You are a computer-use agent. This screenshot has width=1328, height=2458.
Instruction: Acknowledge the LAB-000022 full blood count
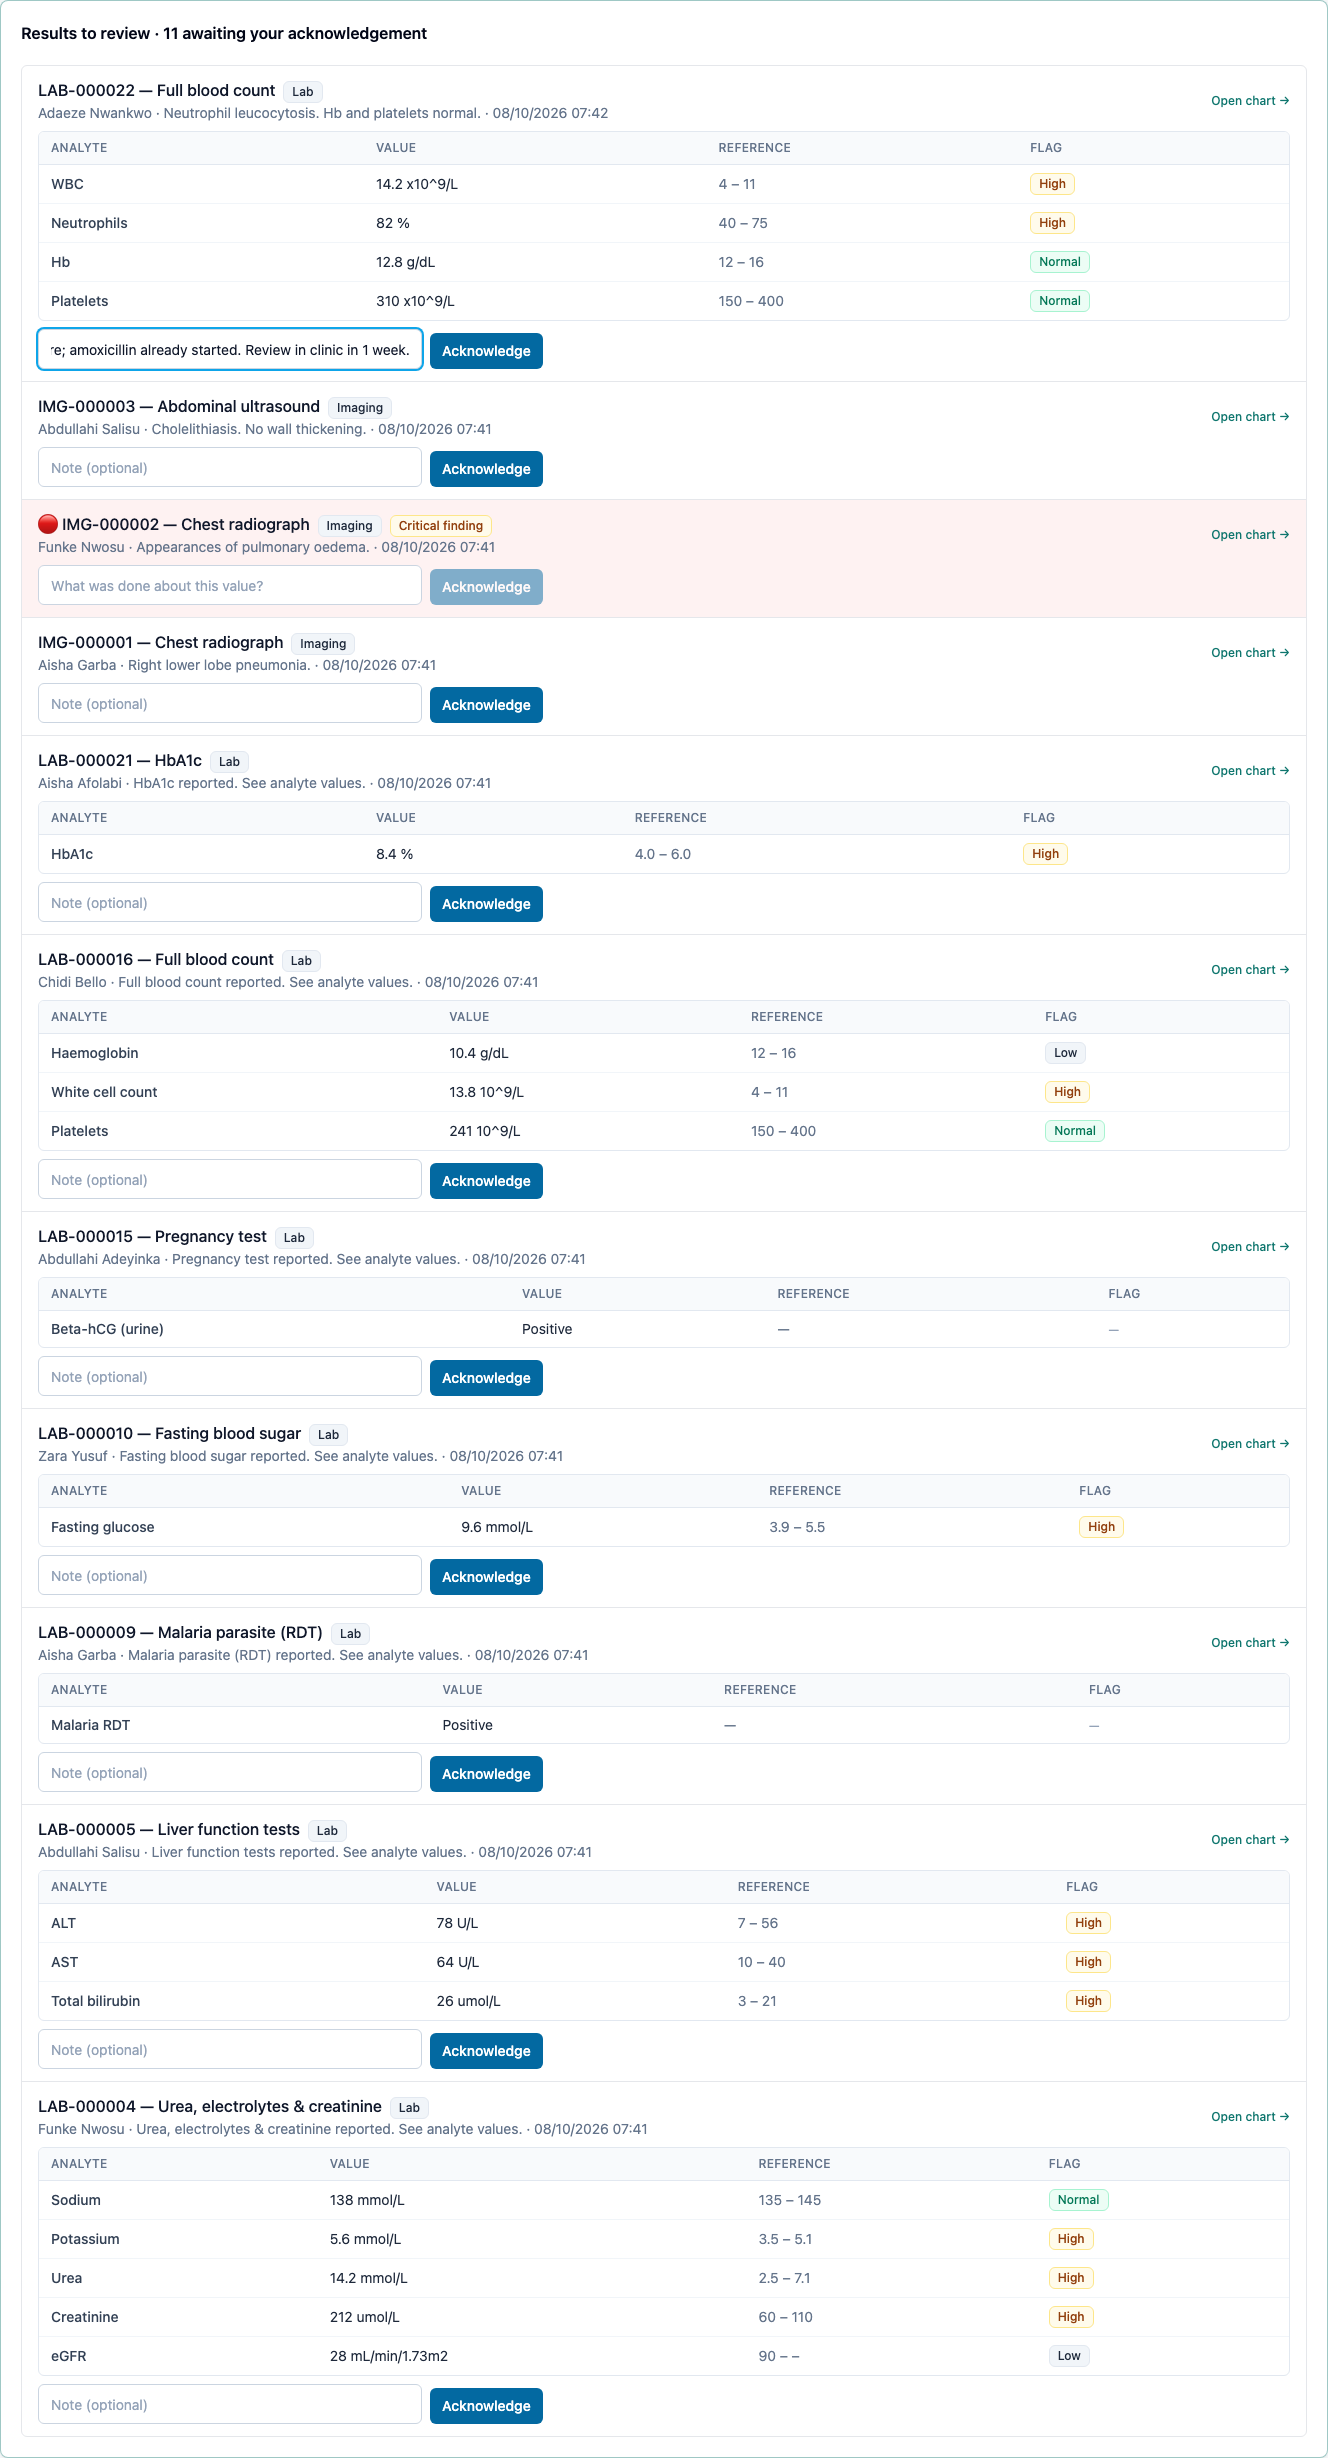(x=486, y=351)
